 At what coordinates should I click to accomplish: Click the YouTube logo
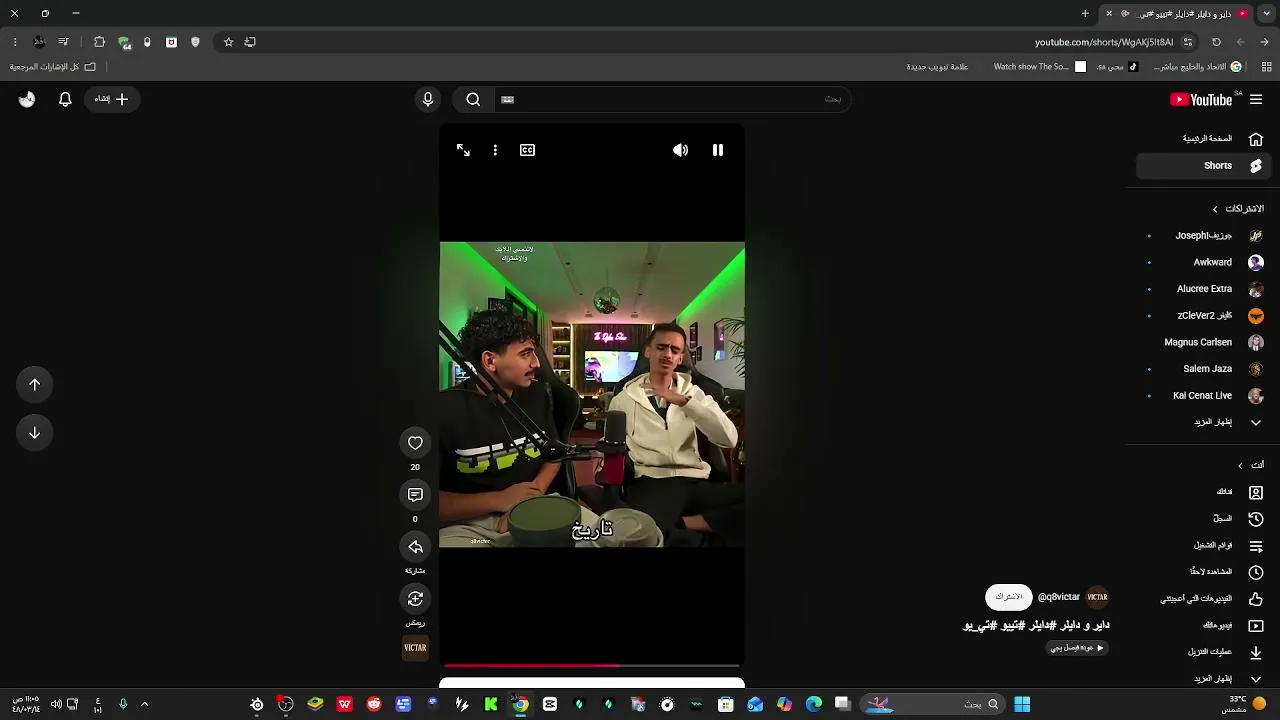(1202, 99)
